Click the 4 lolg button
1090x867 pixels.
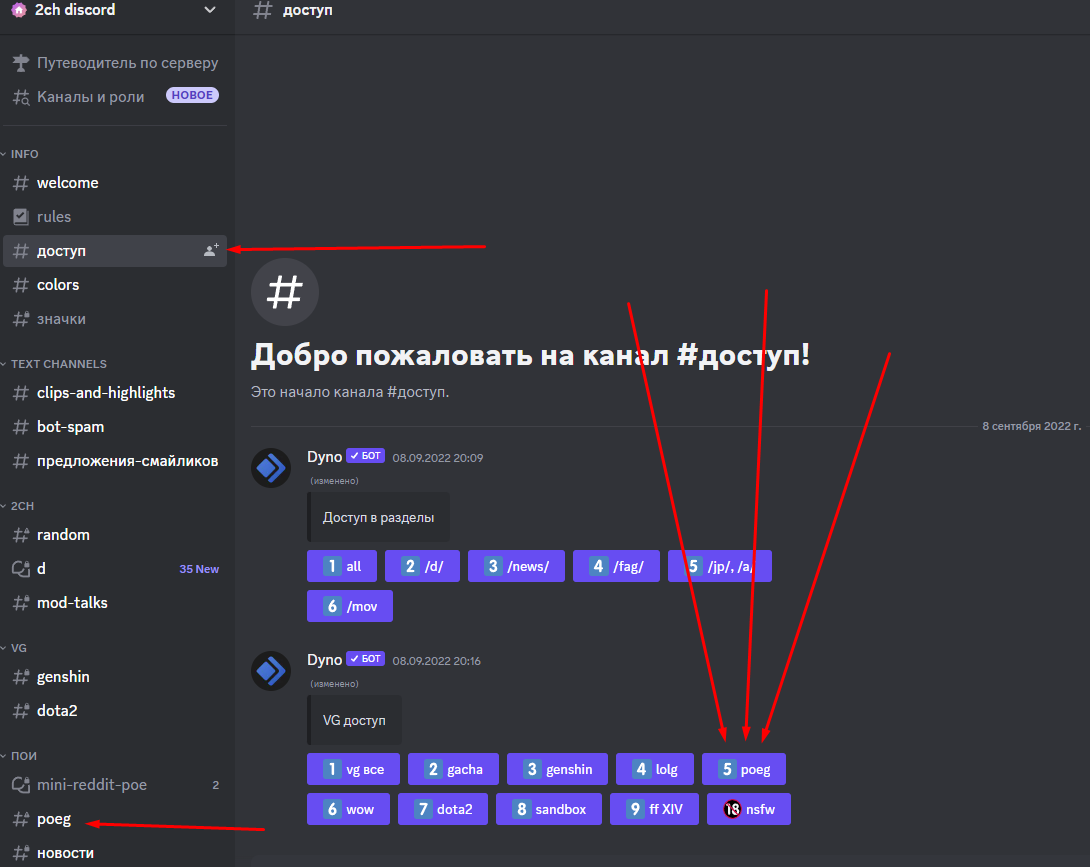(x=655, y=769)
